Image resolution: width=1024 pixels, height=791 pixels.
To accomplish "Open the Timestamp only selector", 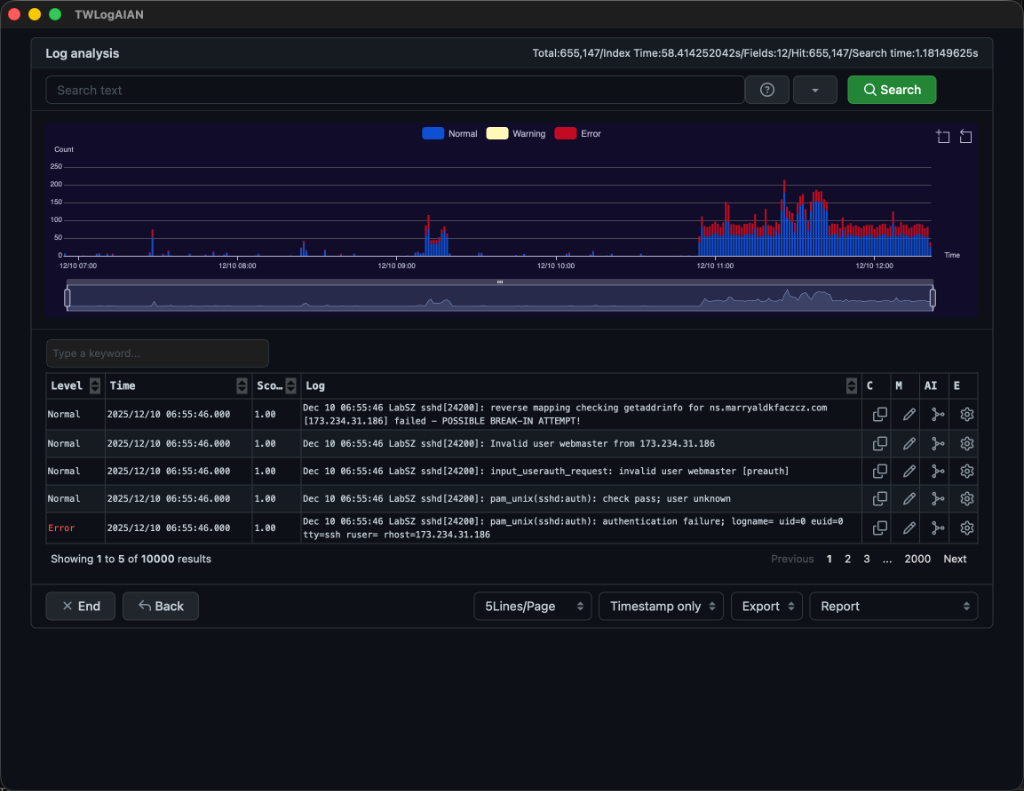I will 661,606.
